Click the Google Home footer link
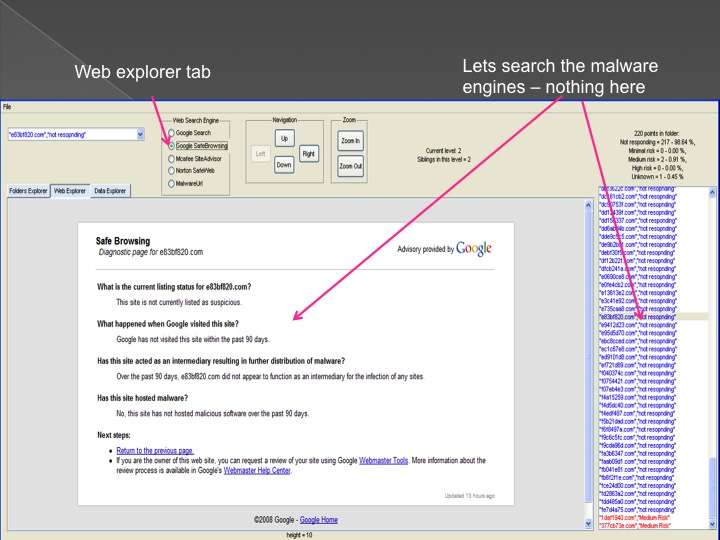Image resolution: width=720 pixels, height=540 pixels. [x=319, y=520]
